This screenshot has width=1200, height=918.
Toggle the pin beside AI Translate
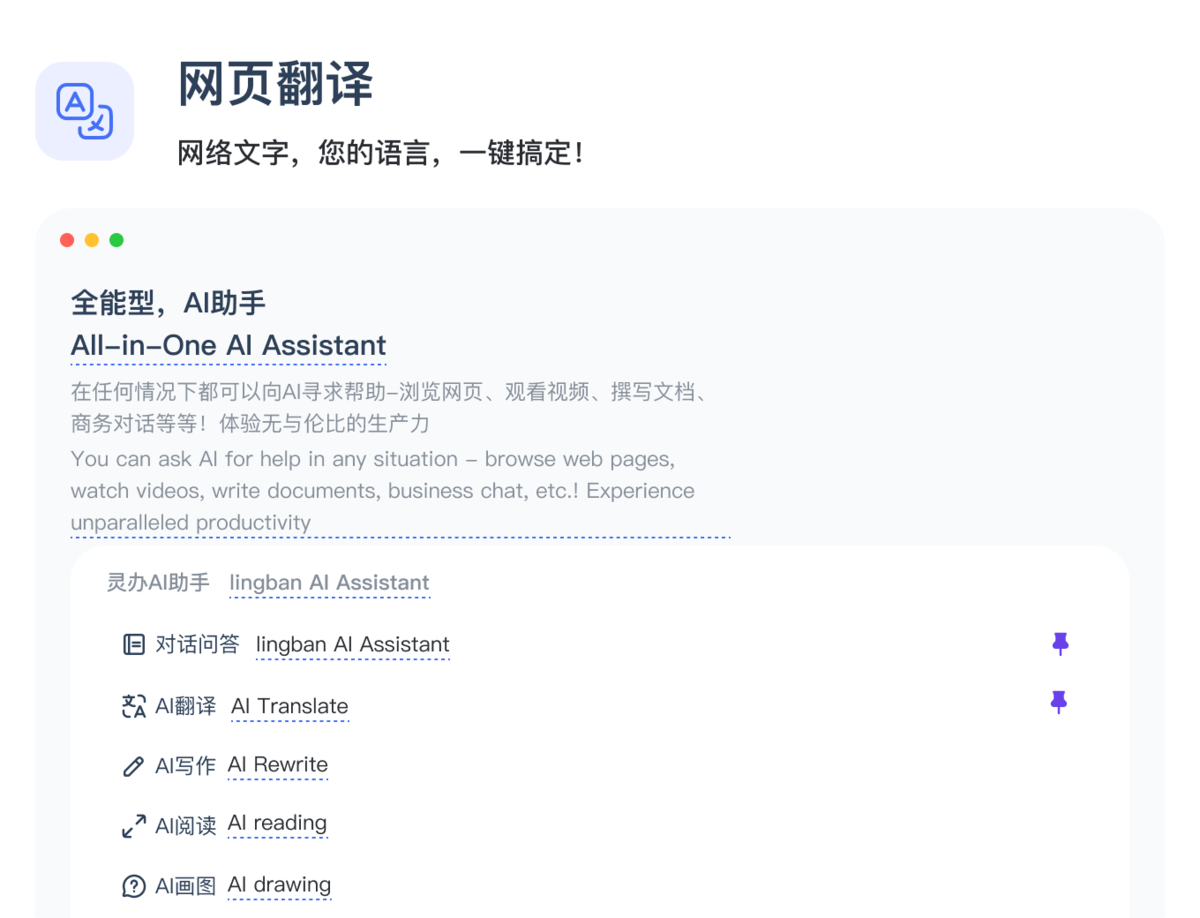tap(1057, 703)
